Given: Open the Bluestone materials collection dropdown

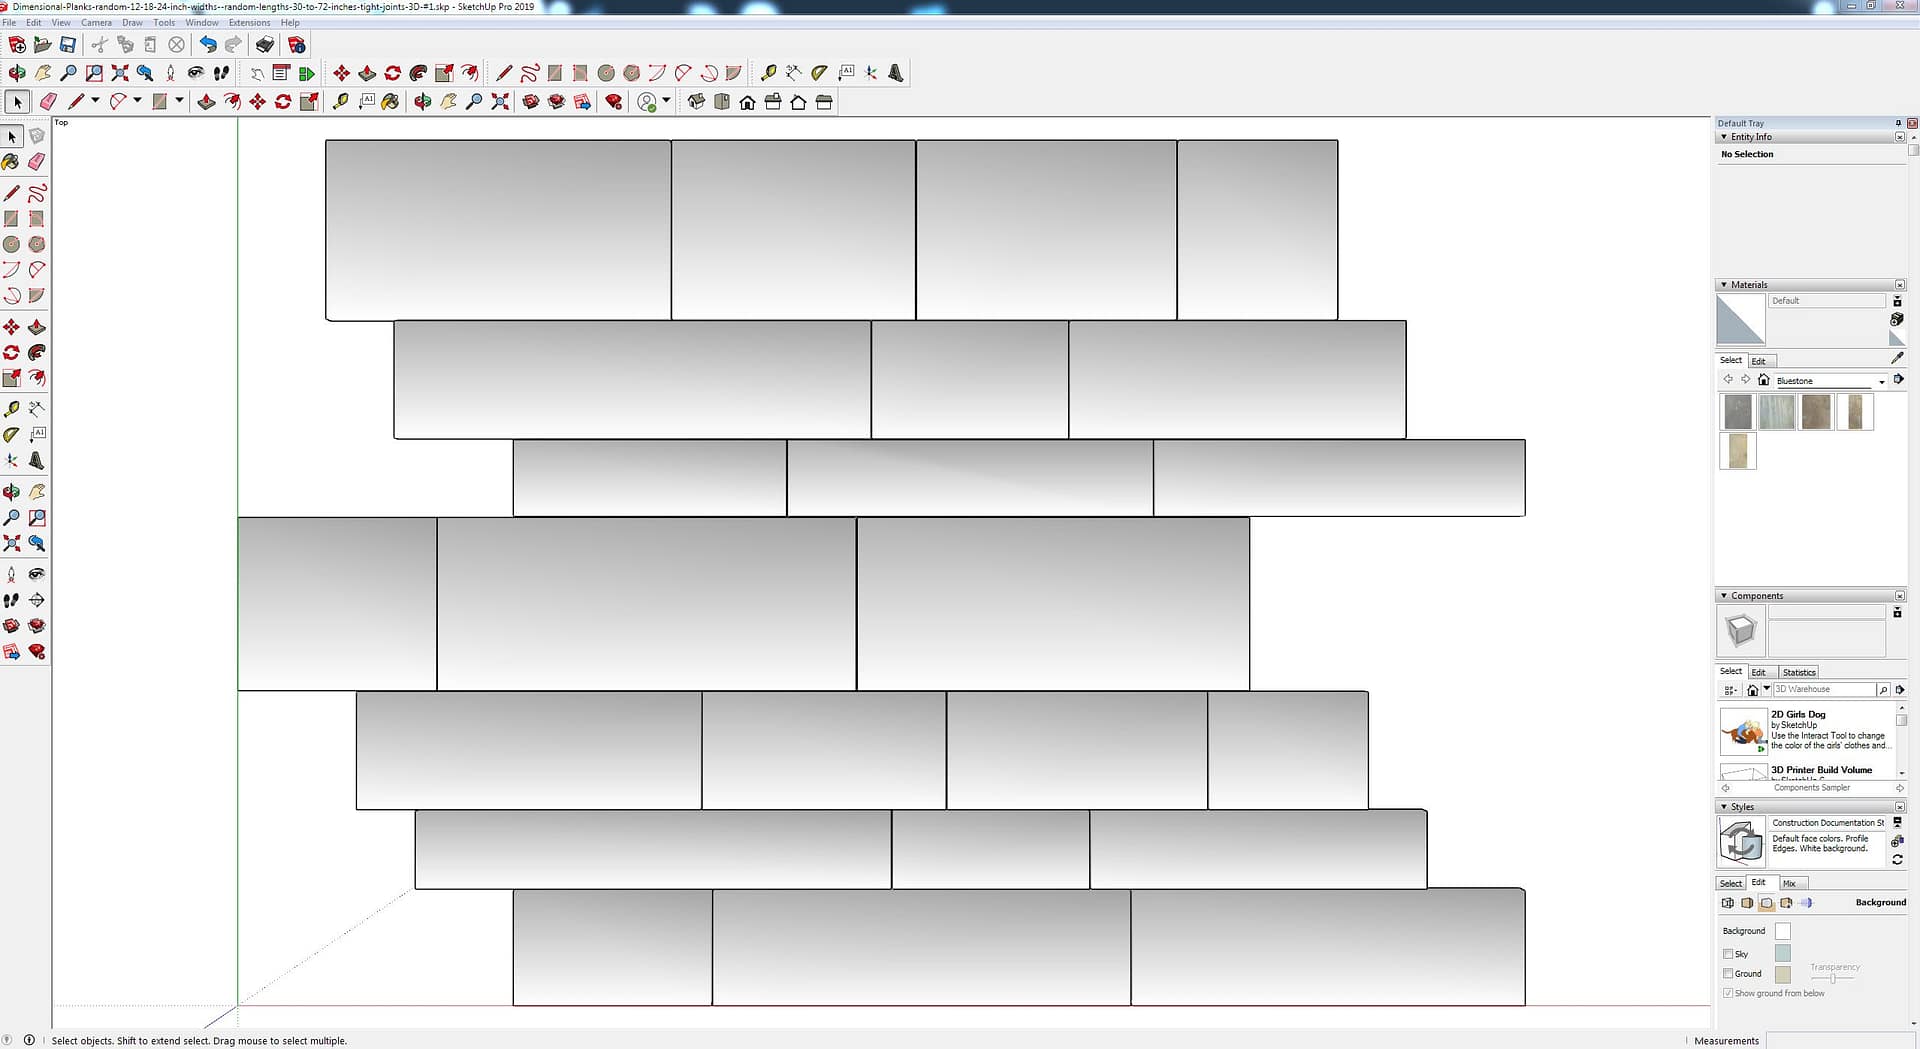Looking at the screenshot, I should (x=1881, y=381).
